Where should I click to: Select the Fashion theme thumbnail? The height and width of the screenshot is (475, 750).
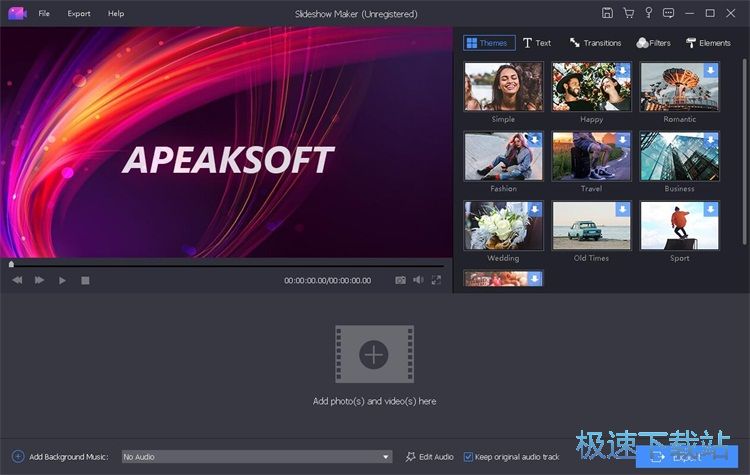(x=503, y=156)
